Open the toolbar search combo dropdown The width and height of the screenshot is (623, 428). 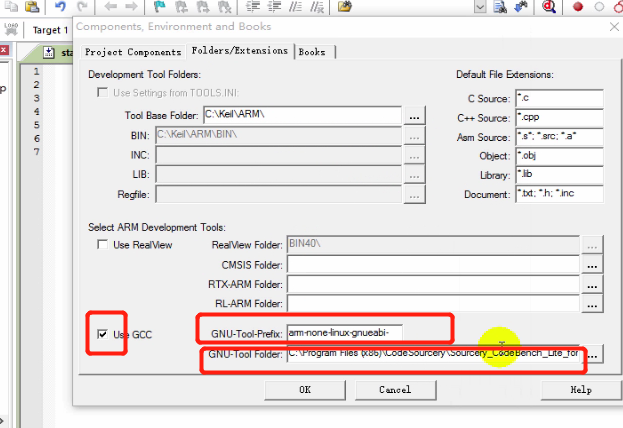click(481, 7)
